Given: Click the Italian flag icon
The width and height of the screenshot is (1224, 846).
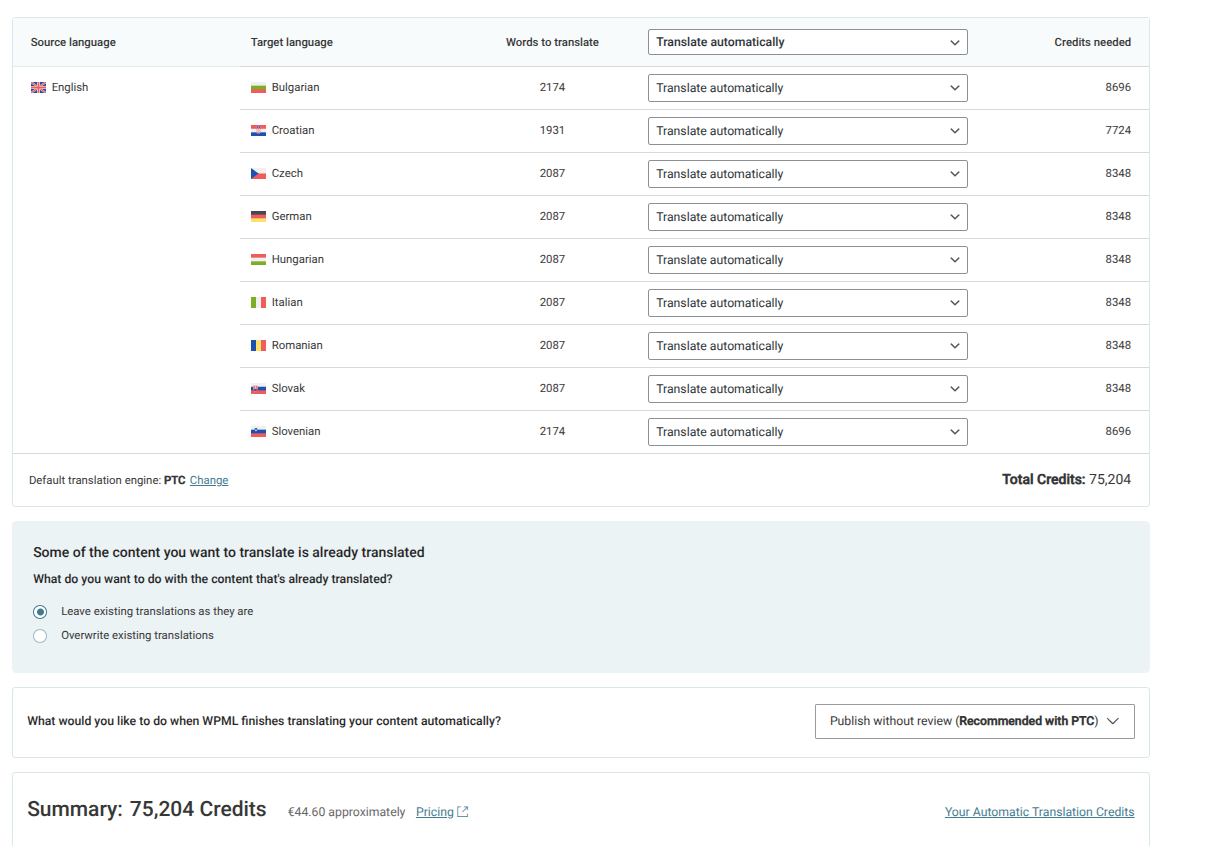Looking at the screenshot, I should coord(258,303).
